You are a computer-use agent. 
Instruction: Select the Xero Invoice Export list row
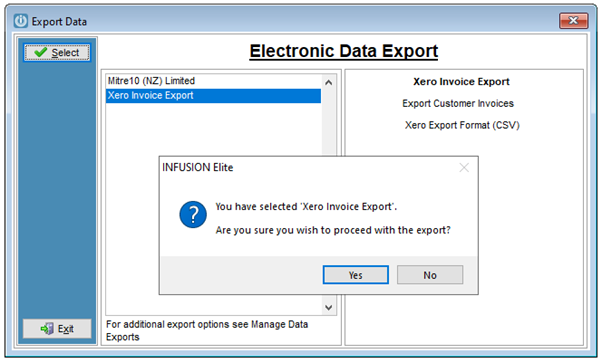(x=213, y=96)
